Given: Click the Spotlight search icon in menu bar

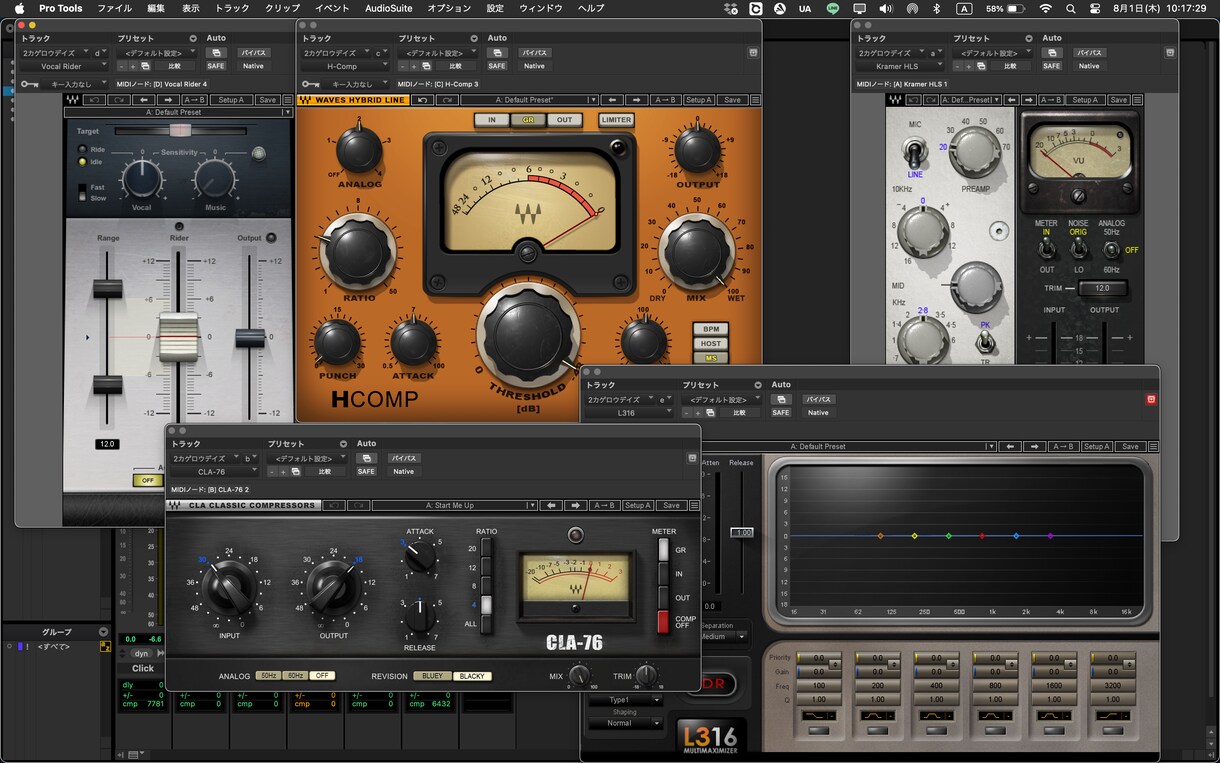Looking at the screenshot, I should click(1071, 8).
